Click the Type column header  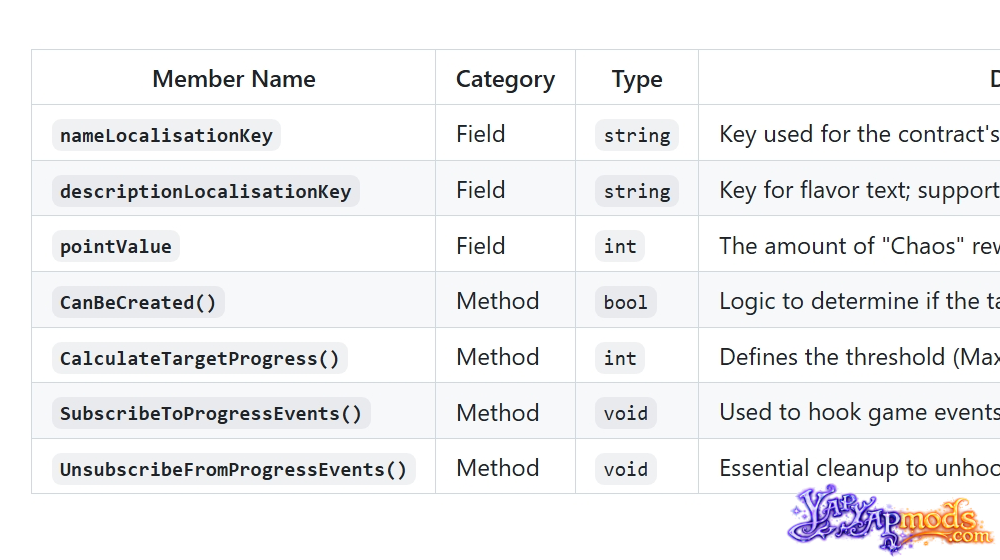637,79
